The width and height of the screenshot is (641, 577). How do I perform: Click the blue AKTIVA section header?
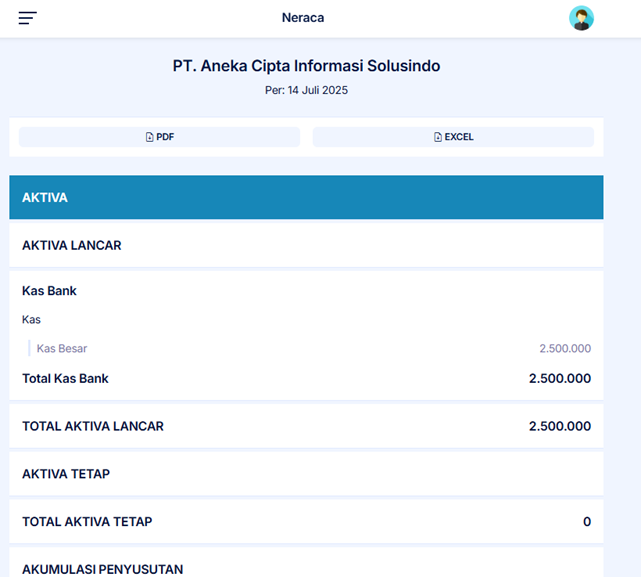pos(306,198)
